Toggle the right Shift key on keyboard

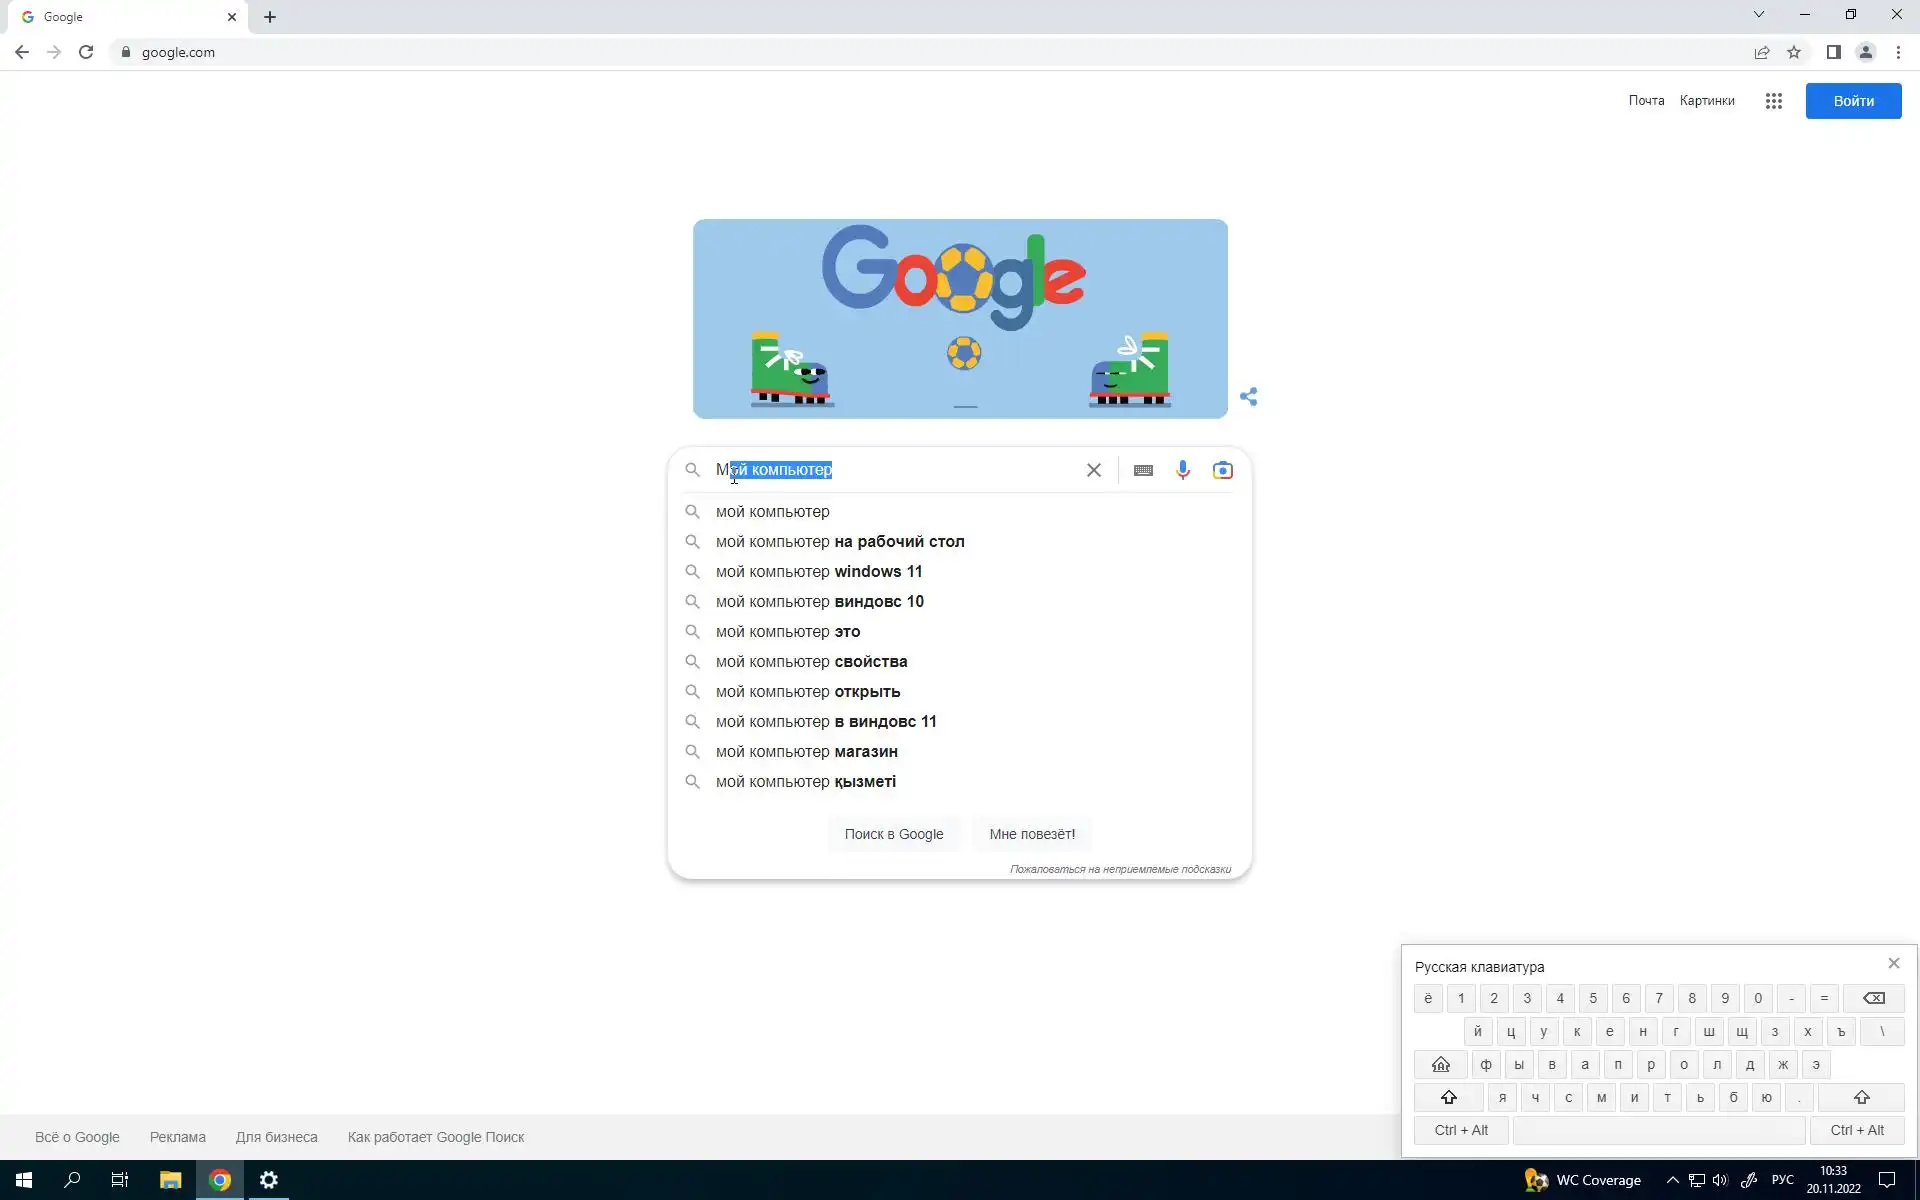coord(1861,1098)
